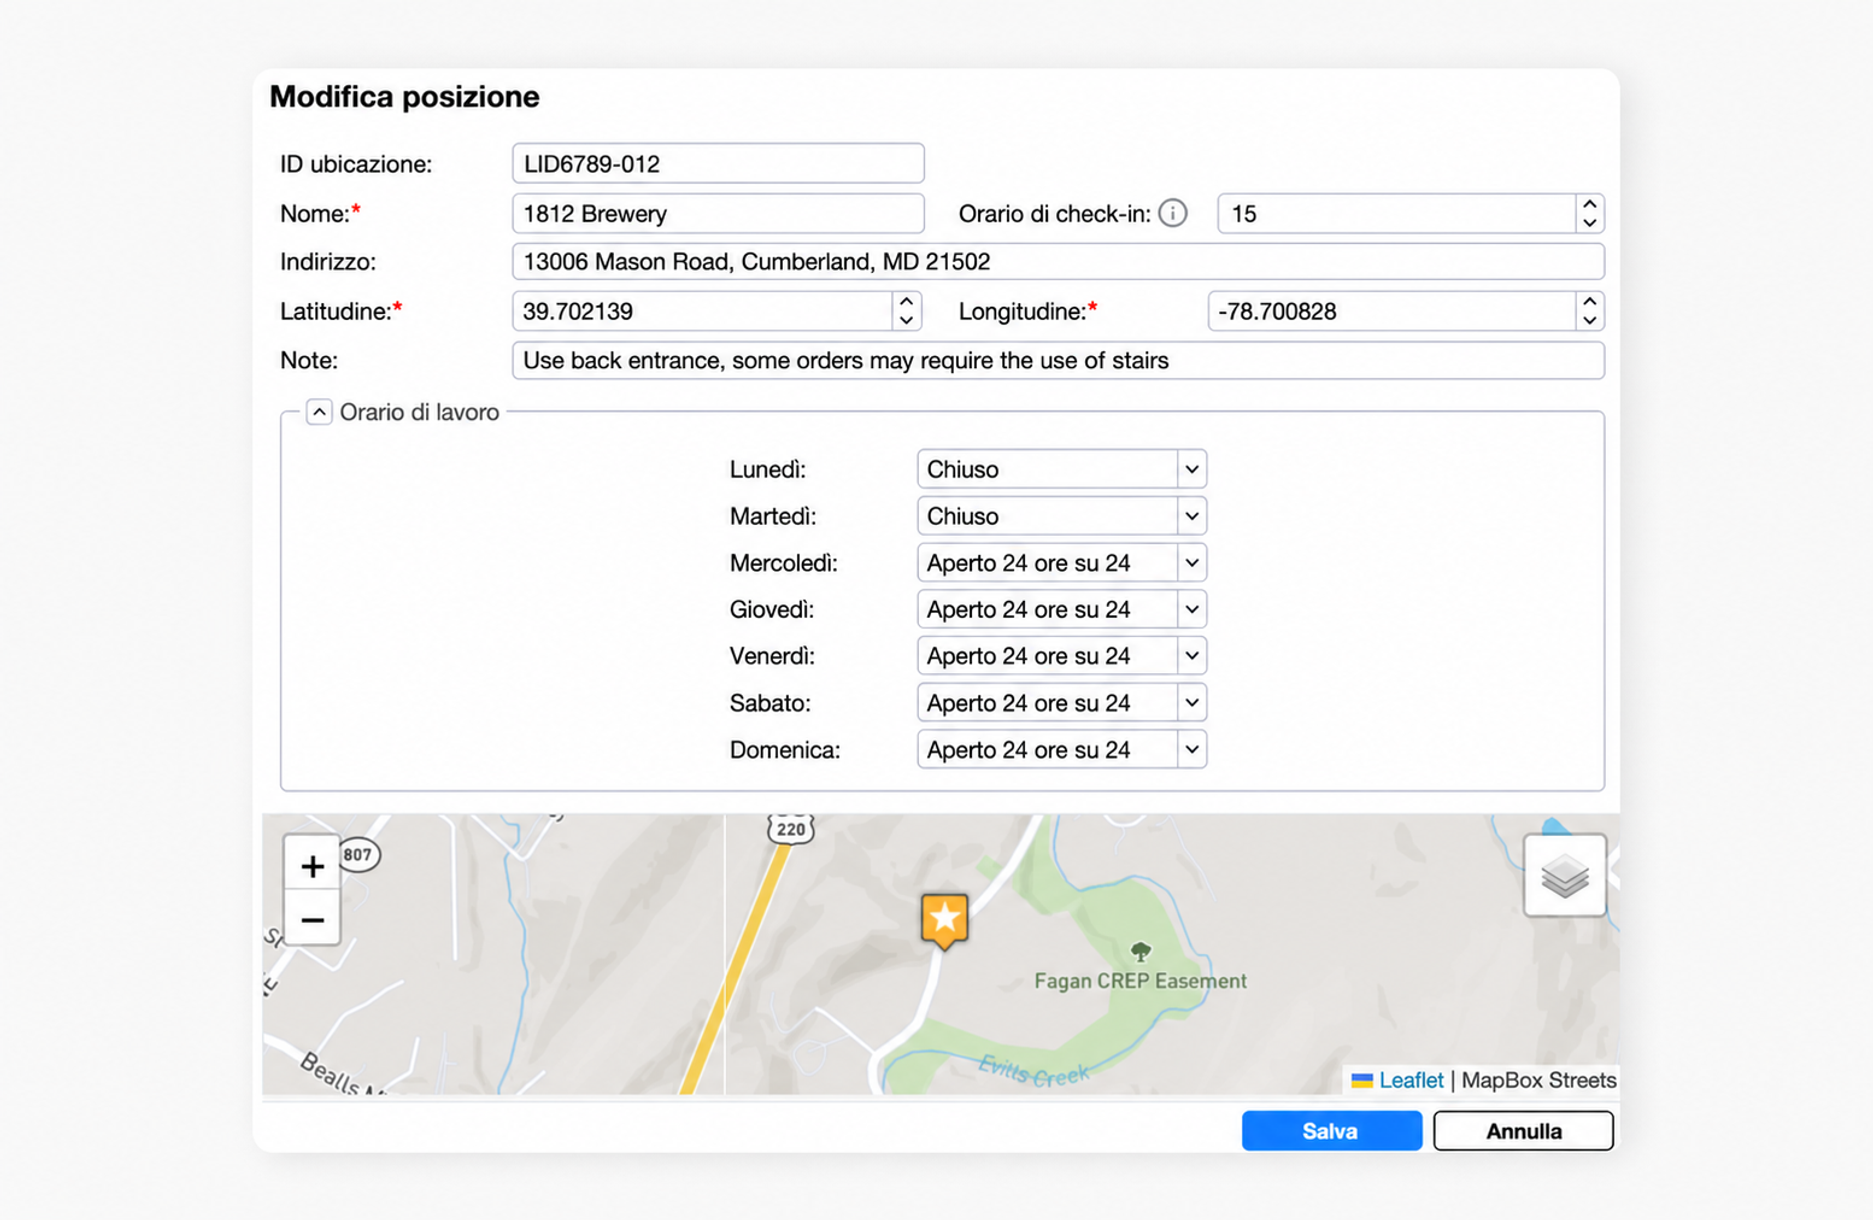Click the Salva button
The width and height of the screenshot is (1873, 1220).
click(x=1331, y=1131)
